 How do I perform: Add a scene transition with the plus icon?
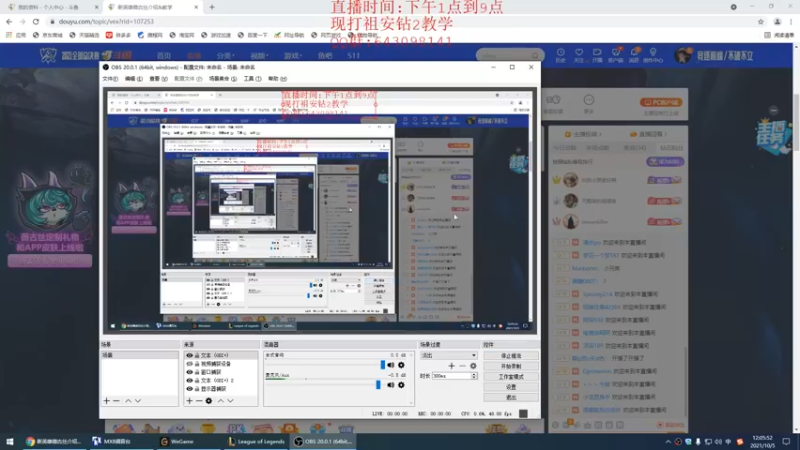(451, 366)
